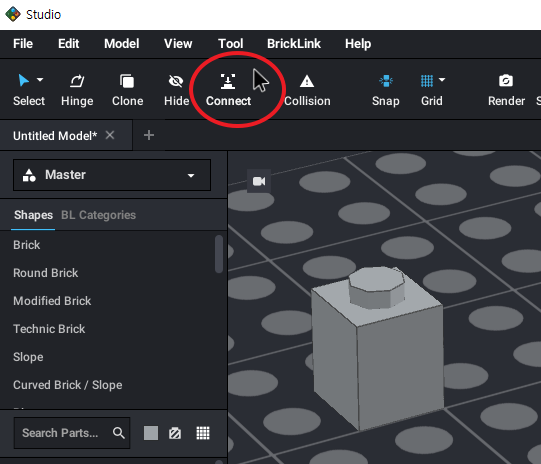Click the search magnifier icon
The width and height of the screenshot is (541, 464).
point(119,433)
